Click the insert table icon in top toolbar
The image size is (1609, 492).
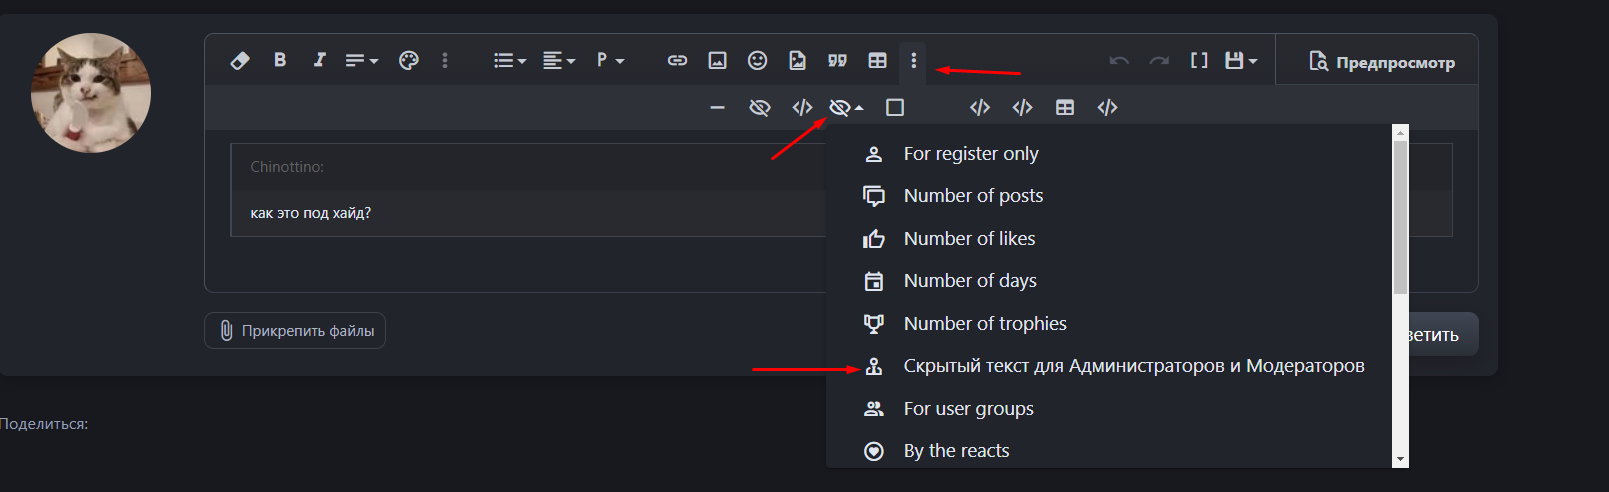coord(877,61)
